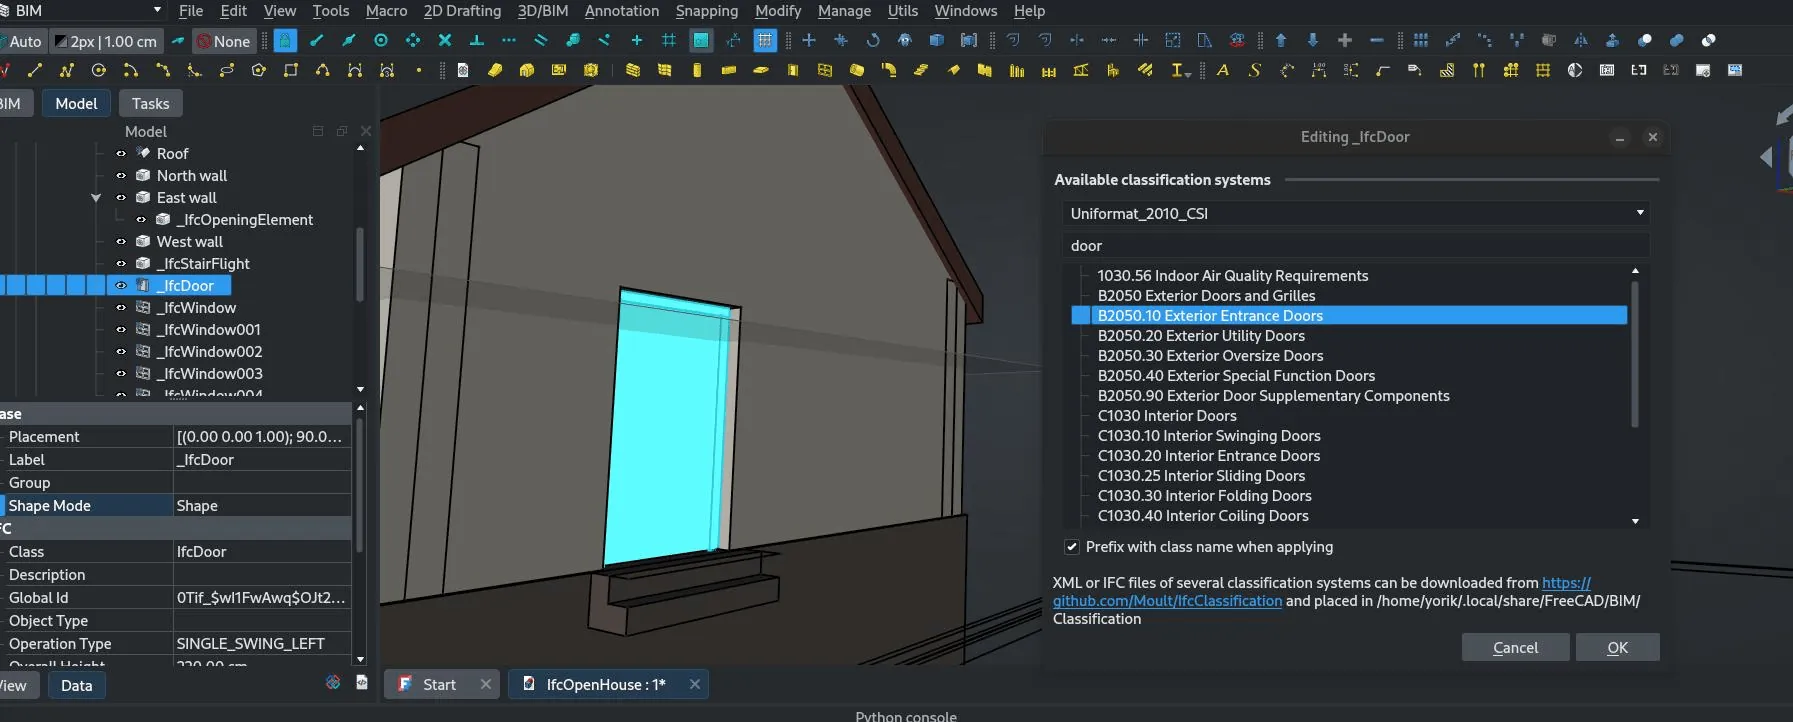
Task: Select the Snap Grid tool
Action: (x=669, y=41)
